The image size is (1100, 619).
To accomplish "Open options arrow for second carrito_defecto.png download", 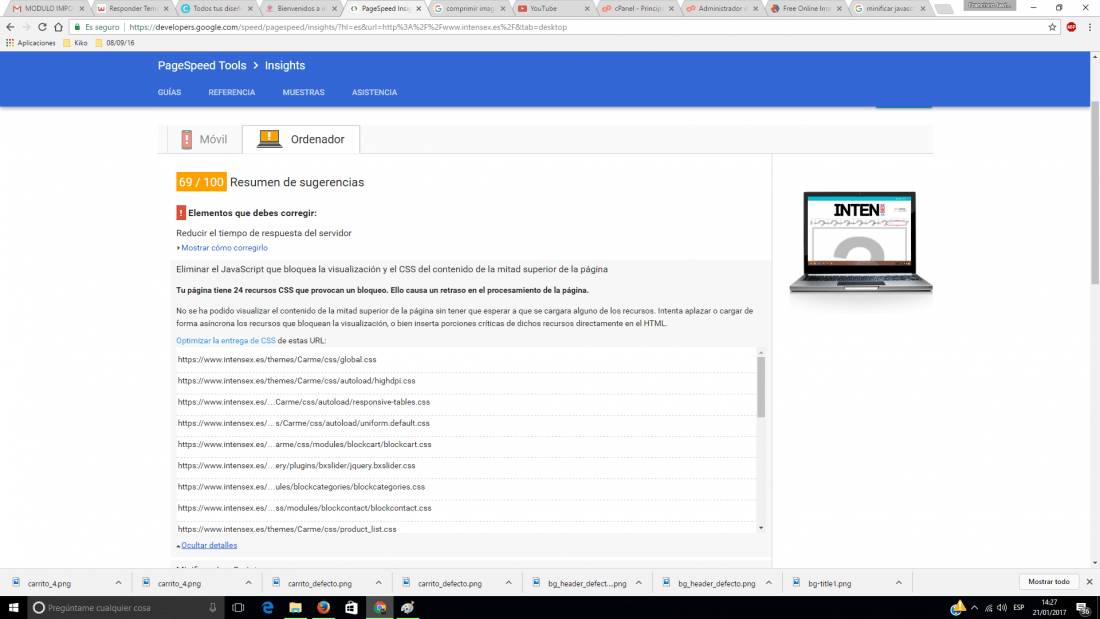I will tap(509, 583).
